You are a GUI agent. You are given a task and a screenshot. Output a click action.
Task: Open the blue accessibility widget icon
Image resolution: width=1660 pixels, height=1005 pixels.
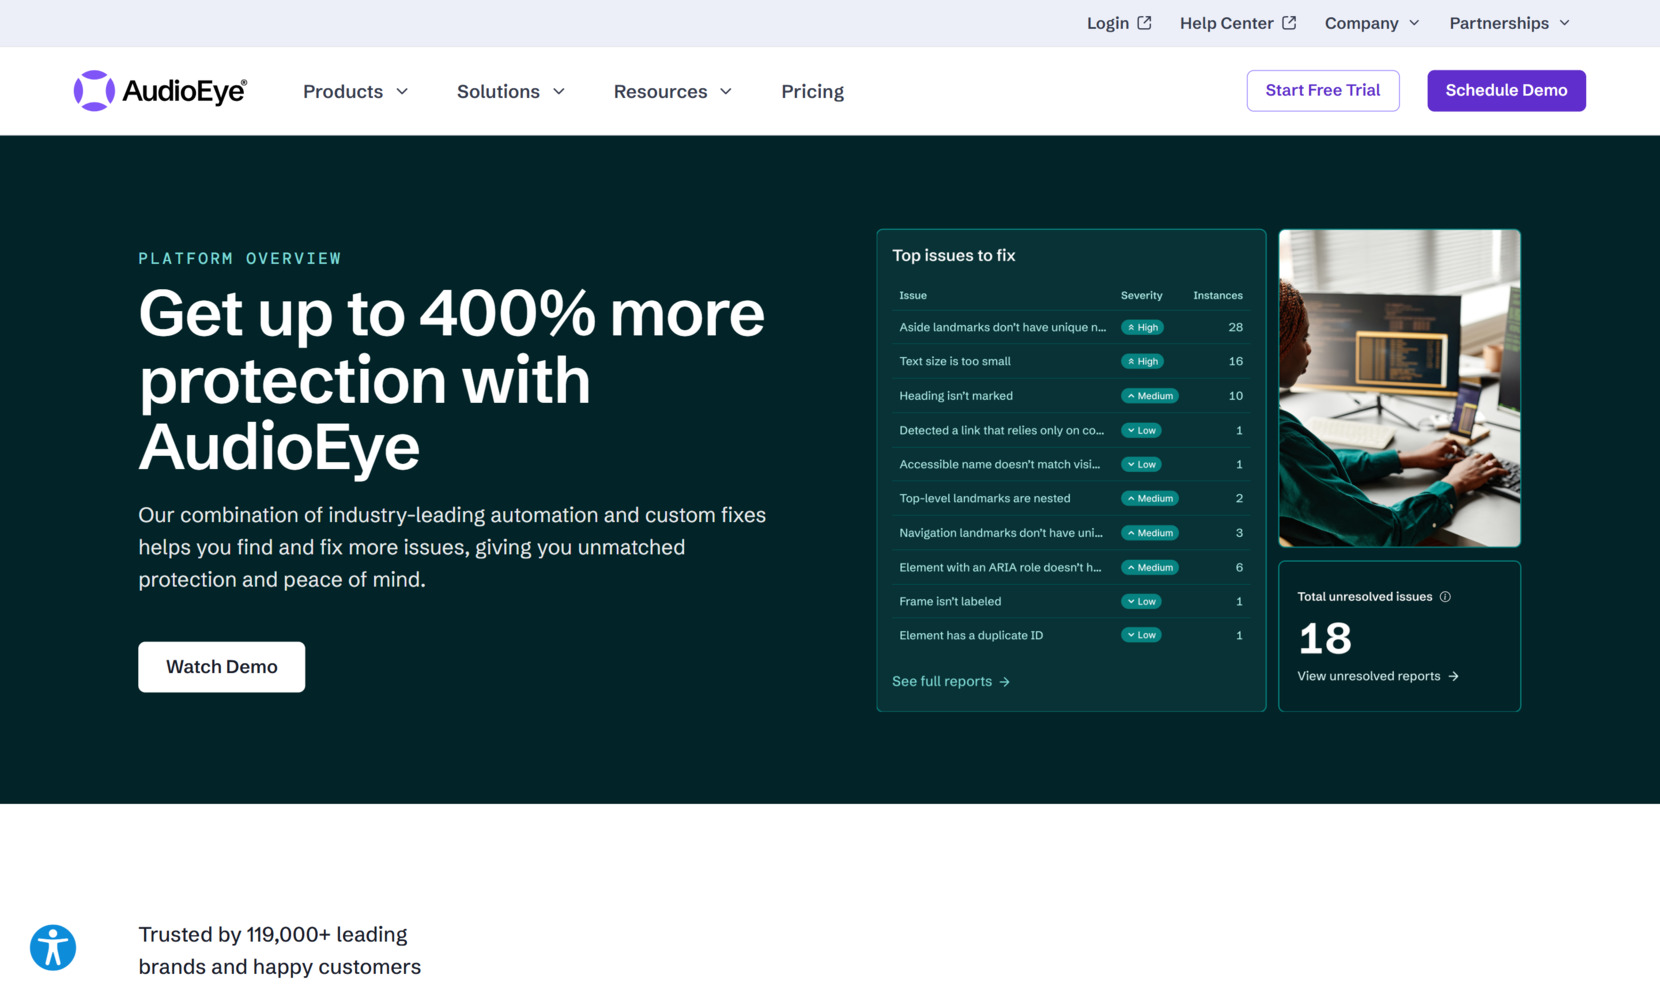52,947
